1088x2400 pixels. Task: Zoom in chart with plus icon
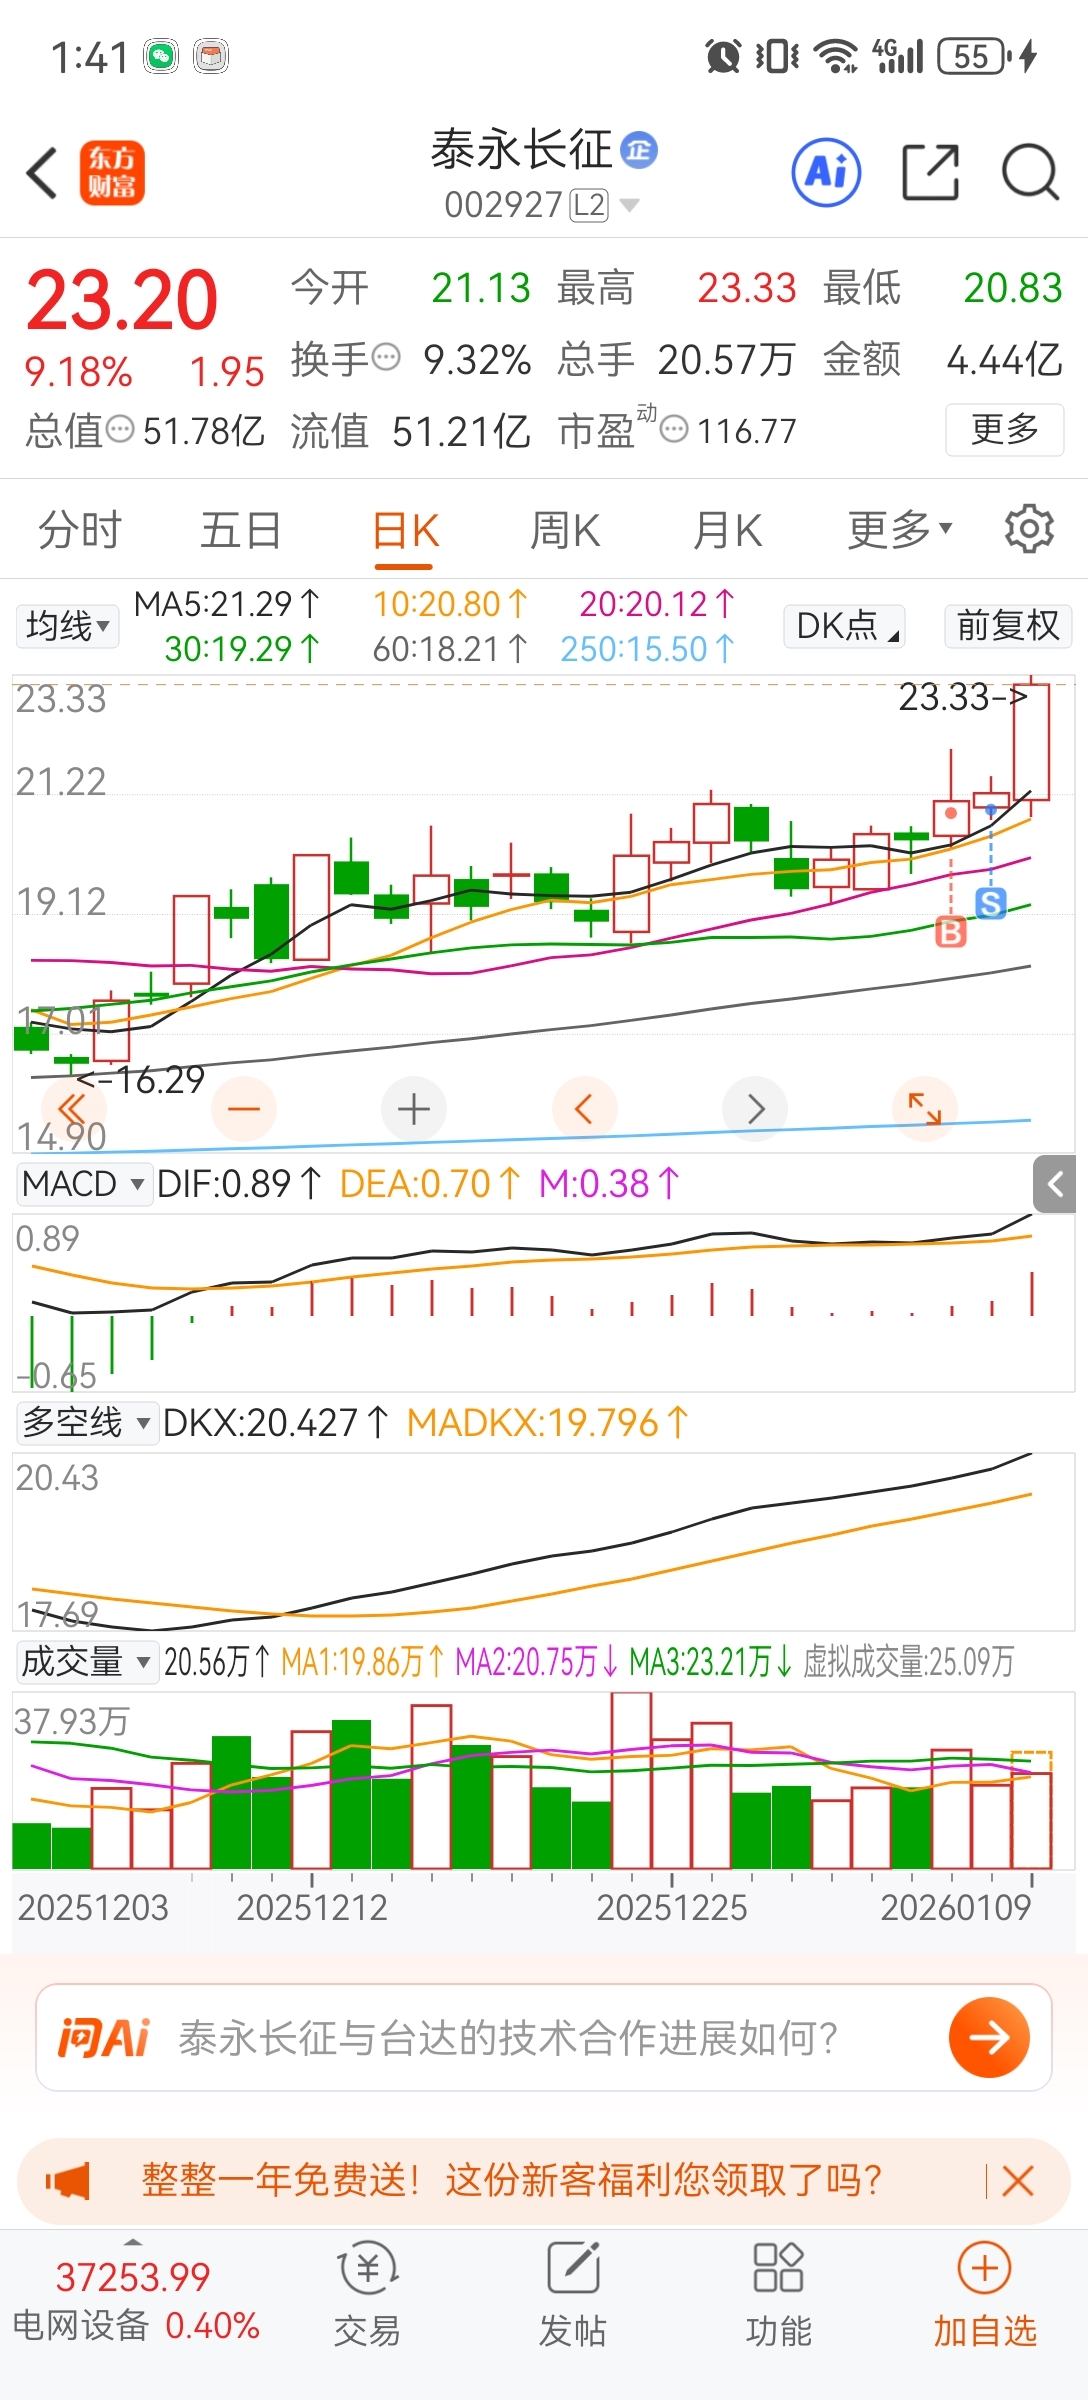click(x=414, y=1109)
